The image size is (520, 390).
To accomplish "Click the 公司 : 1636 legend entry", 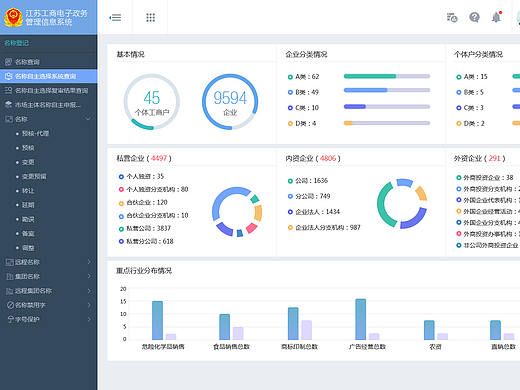I will click(x=308, y=181).
